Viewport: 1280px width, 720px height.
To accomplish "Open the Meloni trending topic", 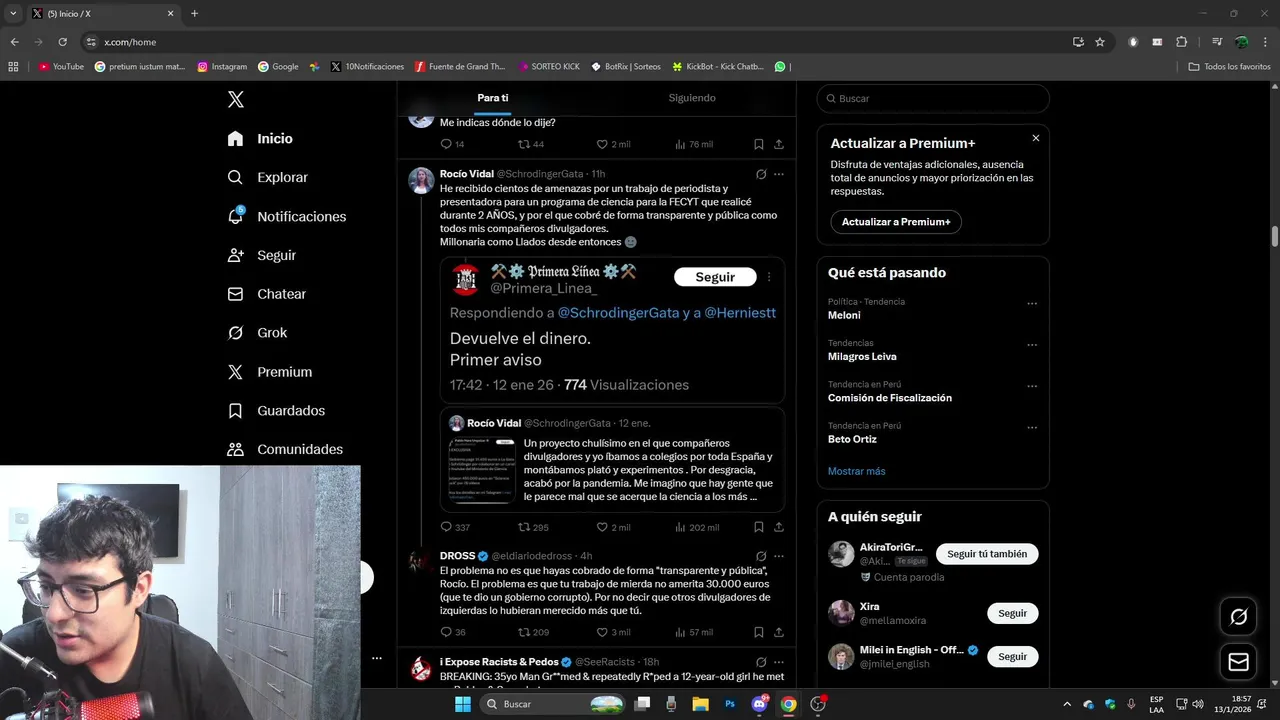I will click(x=844, y=315).
